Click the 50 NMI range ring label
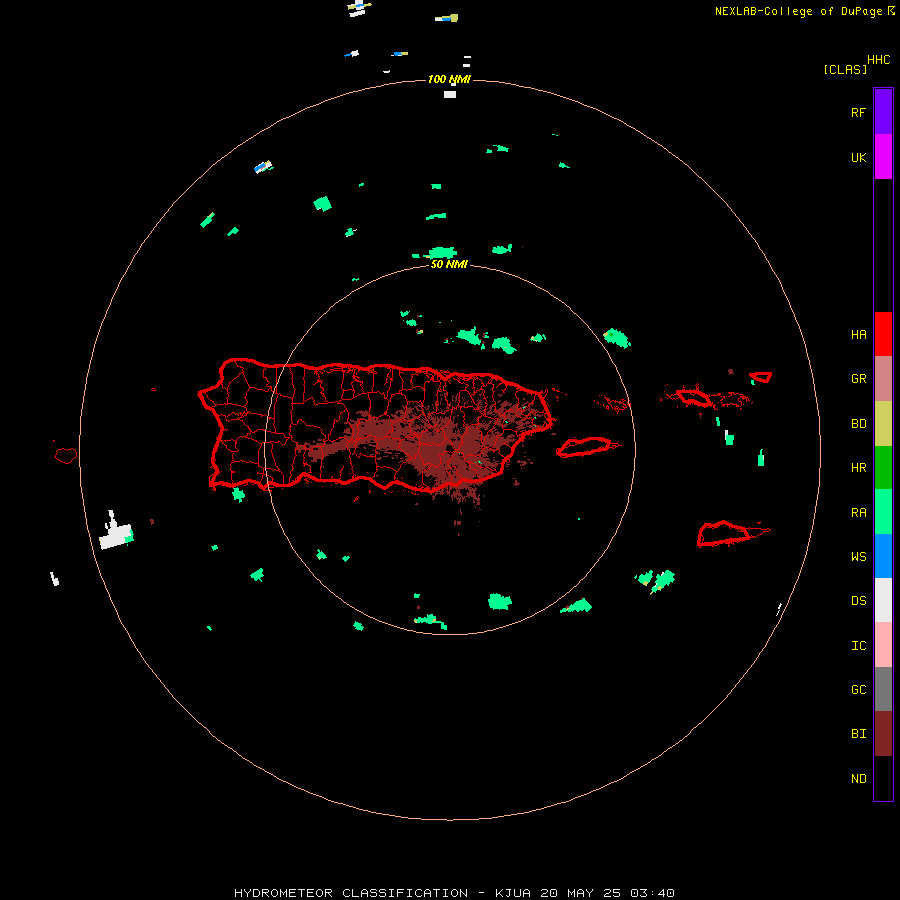Image resolution: width=900 pixels, height=900 pixels. click(x=449, y=264)
